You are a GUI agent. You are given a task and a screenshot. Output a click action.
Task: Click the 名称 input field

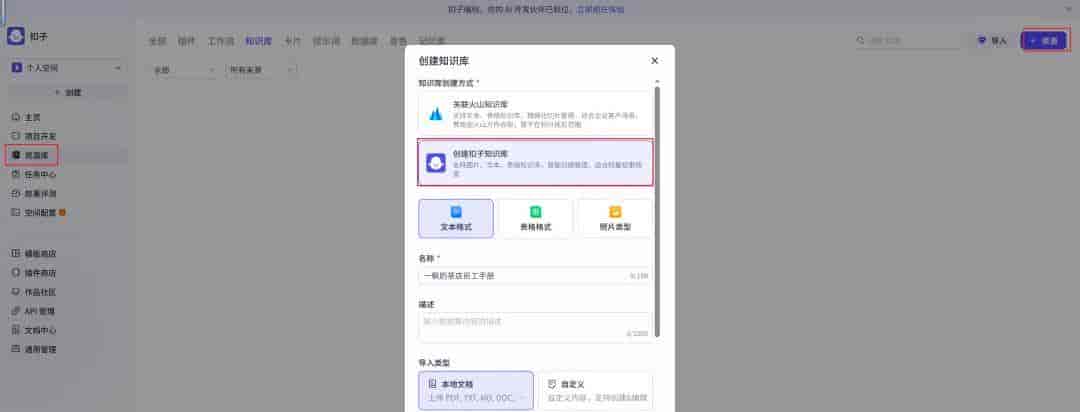(534, 276)
